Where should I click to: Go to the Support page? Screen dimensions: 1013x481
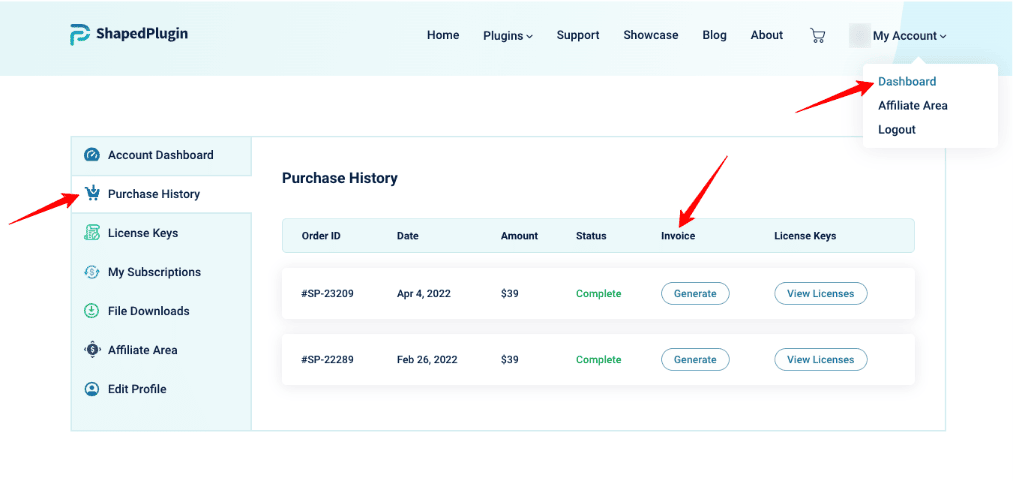(x=578, y=35)
